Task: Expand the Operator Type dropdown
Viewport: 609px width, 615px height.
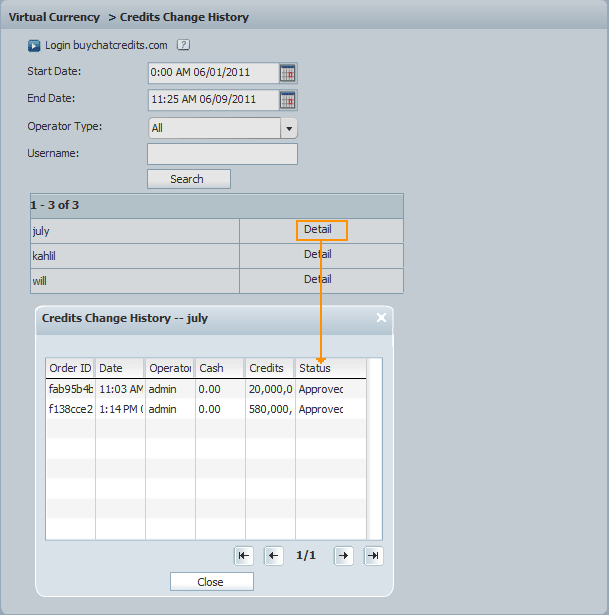Action: coord(289,128)
